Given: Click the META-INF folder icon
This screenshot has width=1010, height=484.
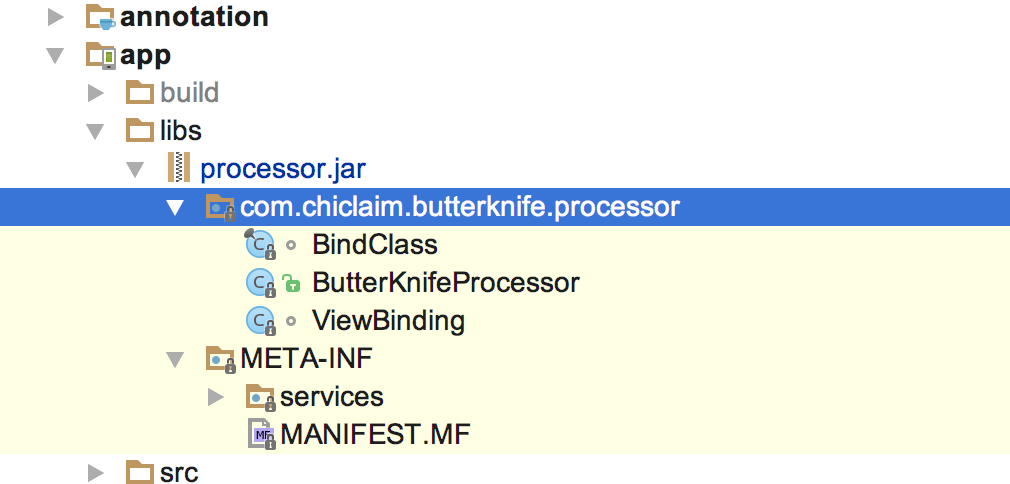Looking at the screenshot, I should (219, 359).
